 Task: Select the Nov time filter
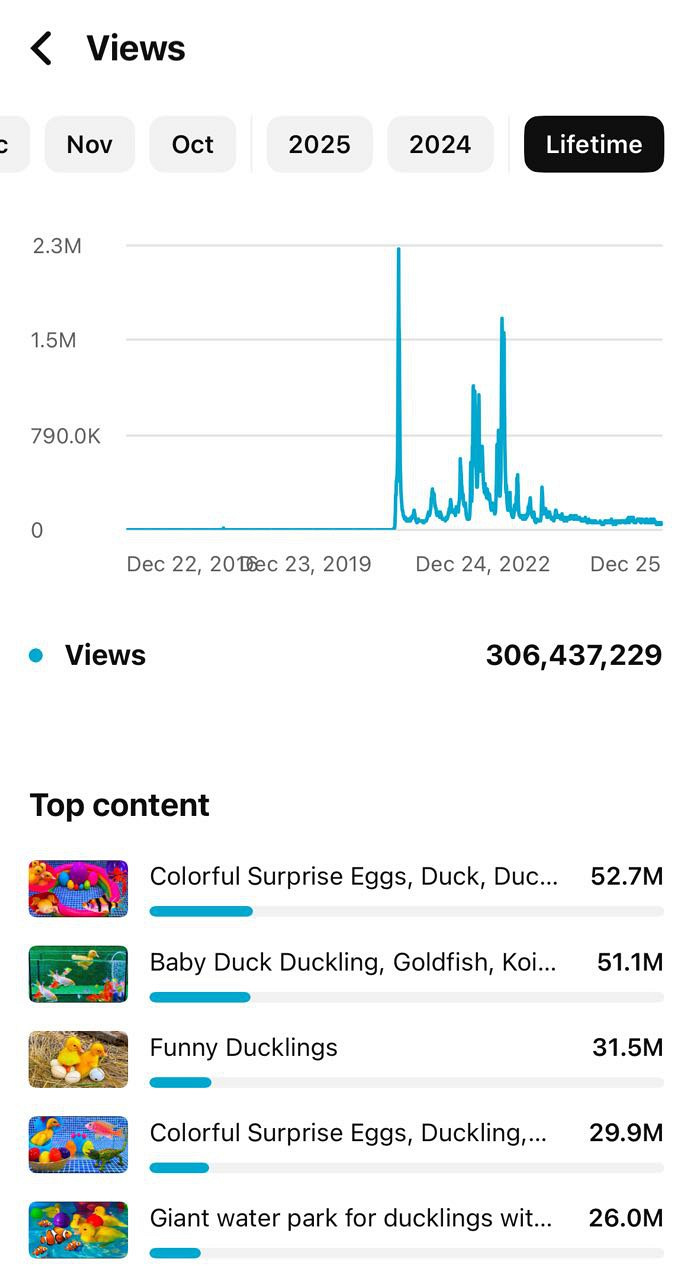coord(89,144)
